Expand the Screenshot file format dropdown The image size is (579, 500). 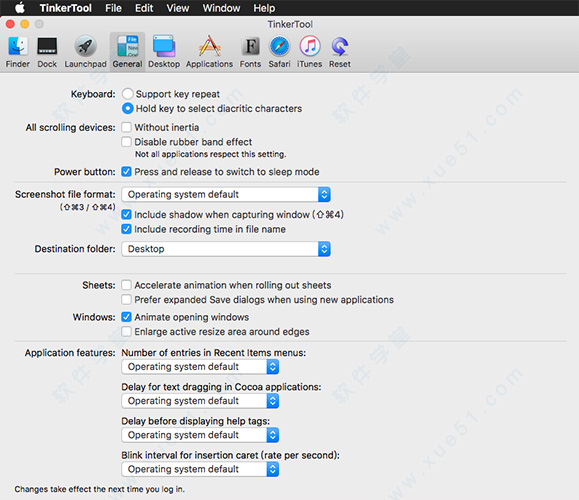click(x=226, y=194)
